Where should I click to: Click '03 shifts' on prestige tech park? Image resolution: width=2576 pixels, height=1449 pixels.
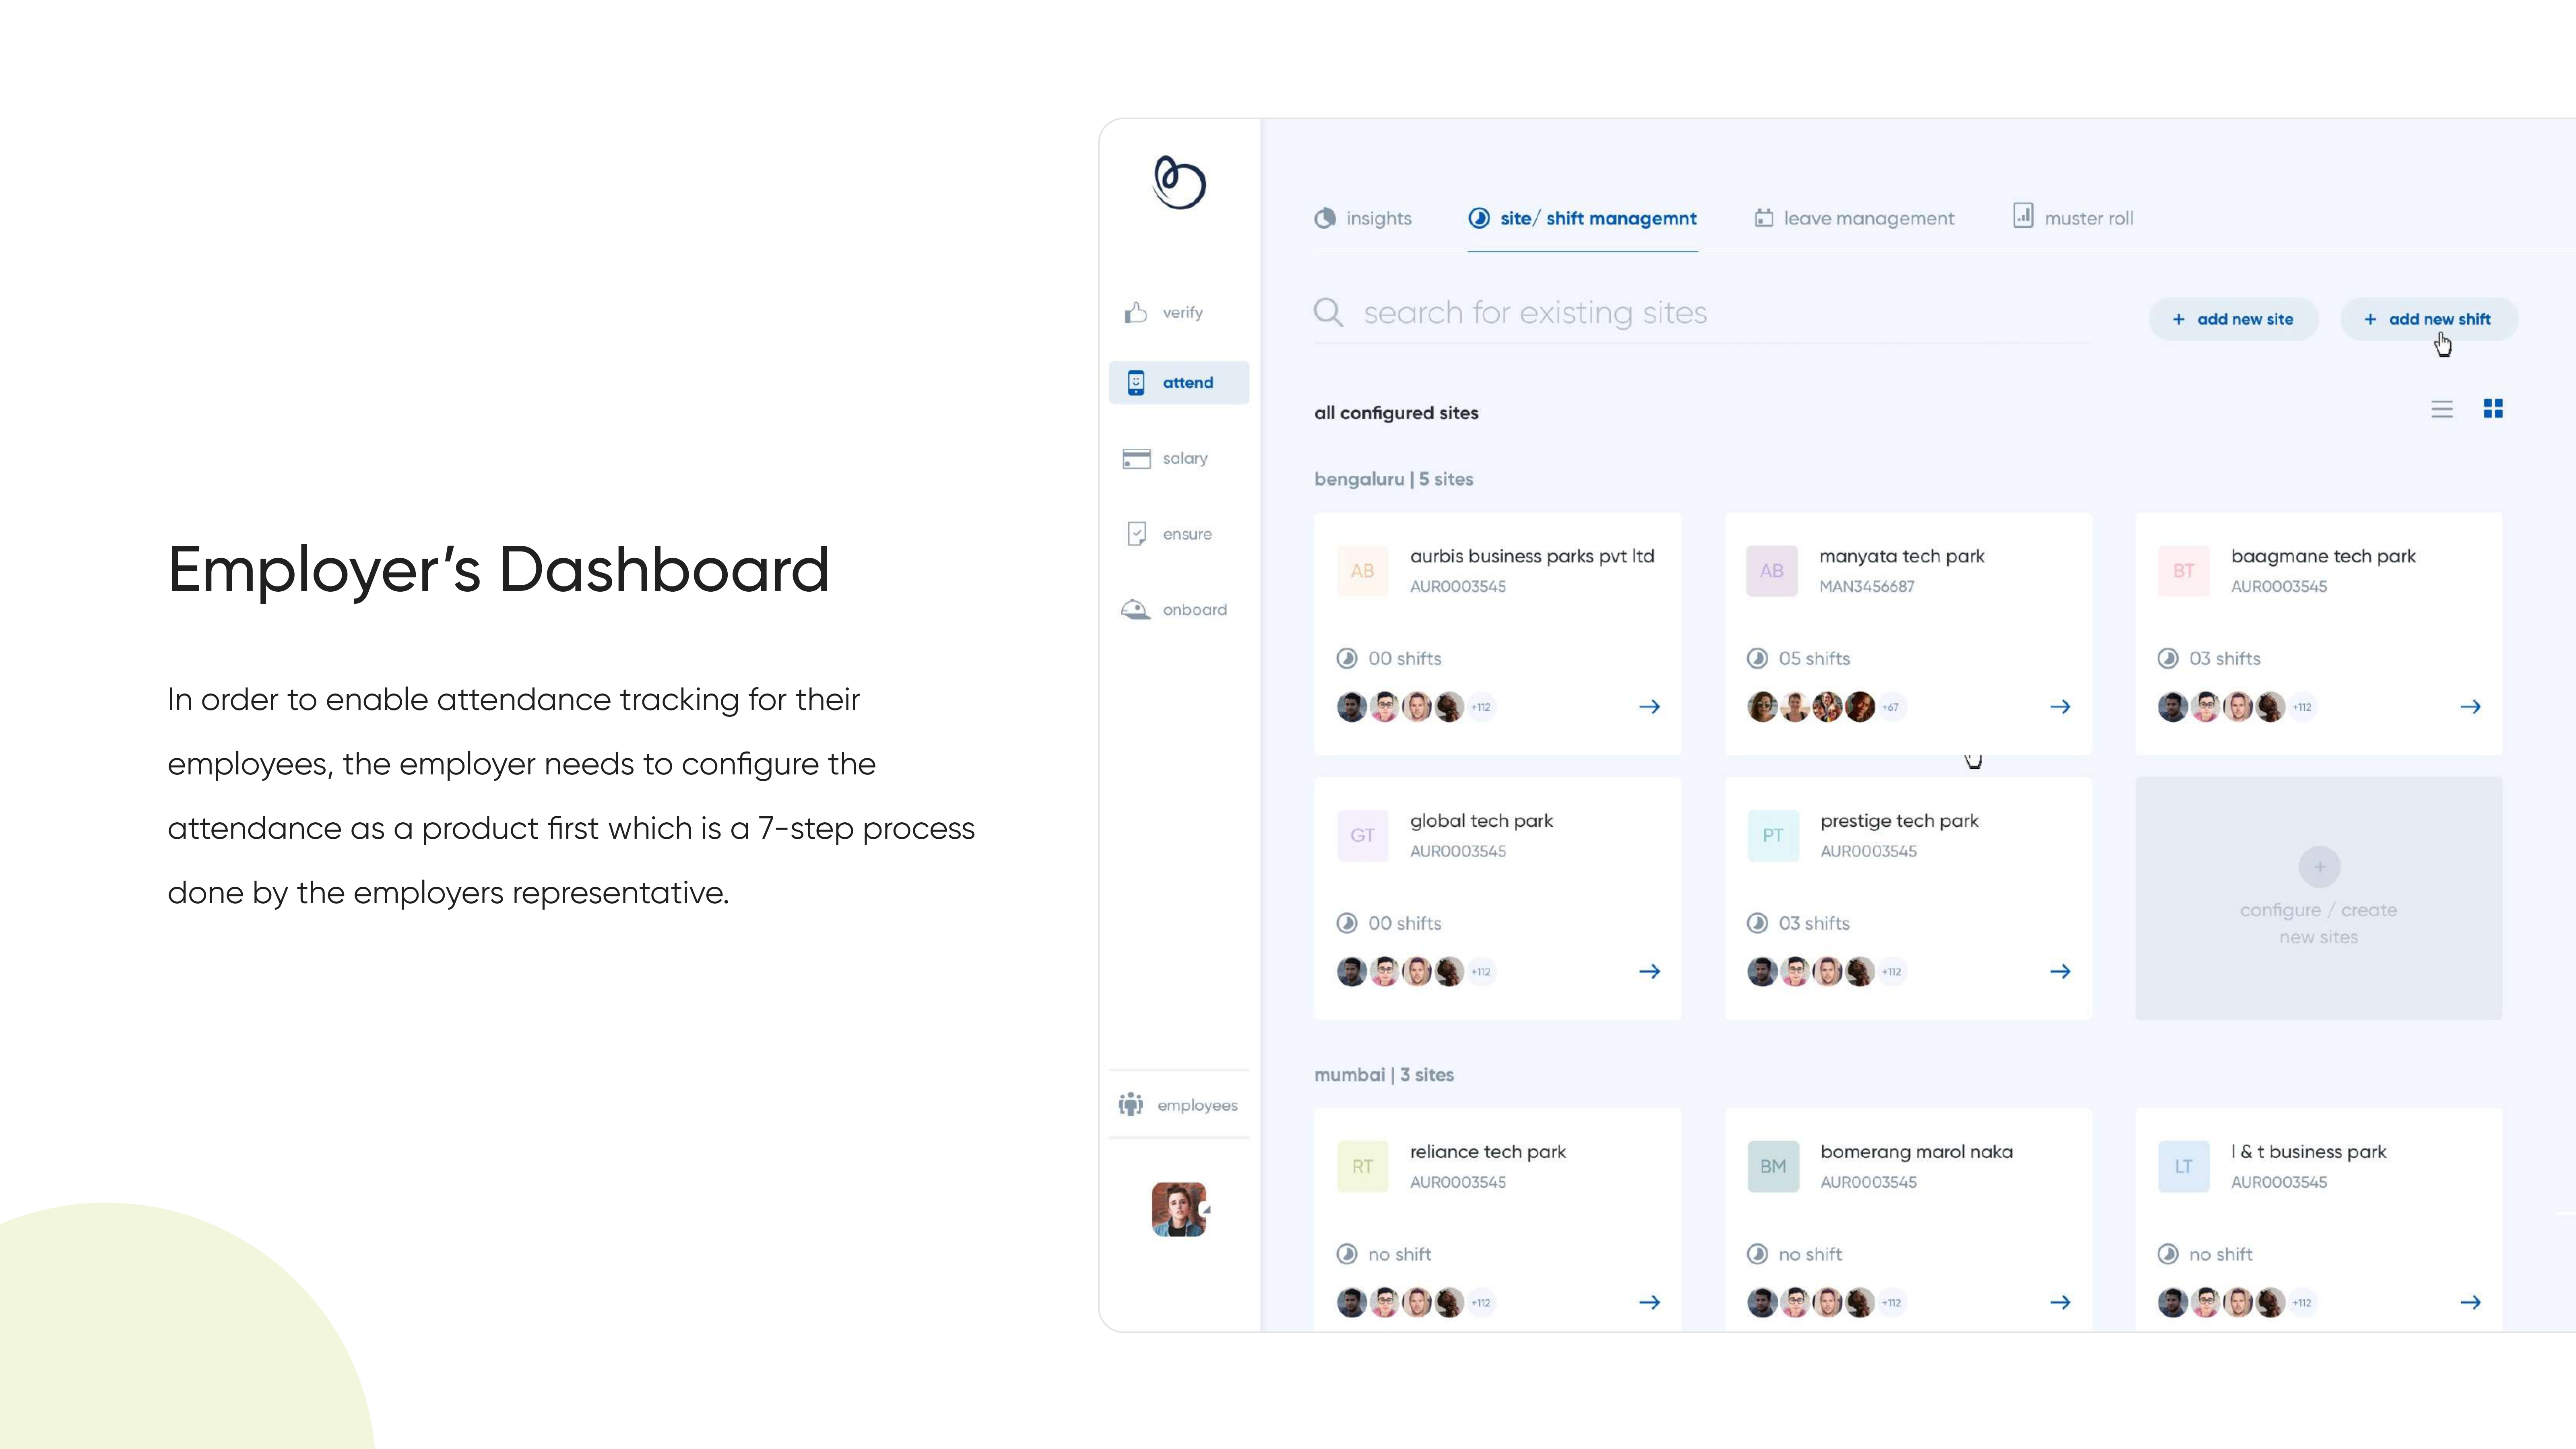1799,924
